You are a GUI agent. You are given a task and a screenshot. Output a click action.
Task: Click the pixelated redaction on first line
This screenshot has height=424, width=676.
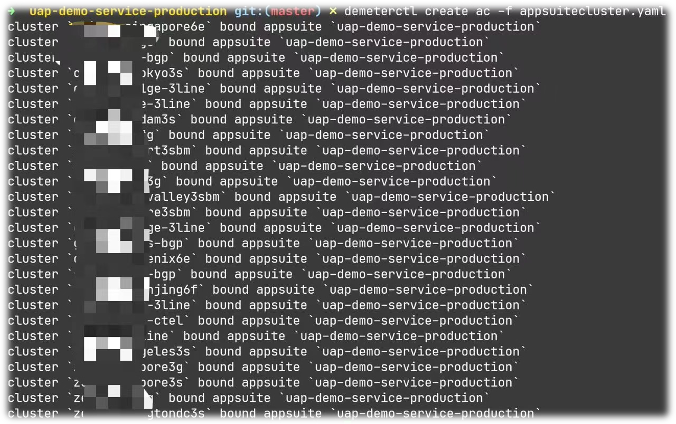point(112,29)
